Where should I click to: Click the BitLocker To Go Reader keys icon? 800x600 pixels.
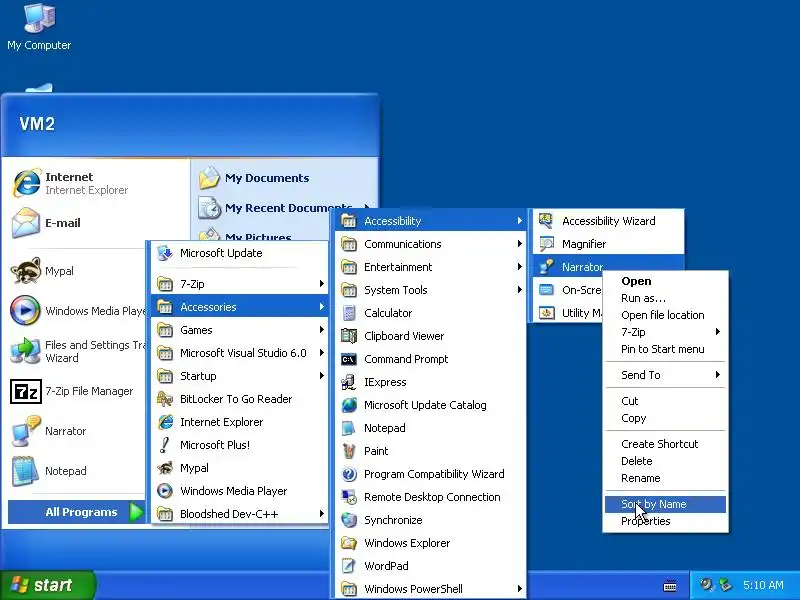tap(165, 399)
